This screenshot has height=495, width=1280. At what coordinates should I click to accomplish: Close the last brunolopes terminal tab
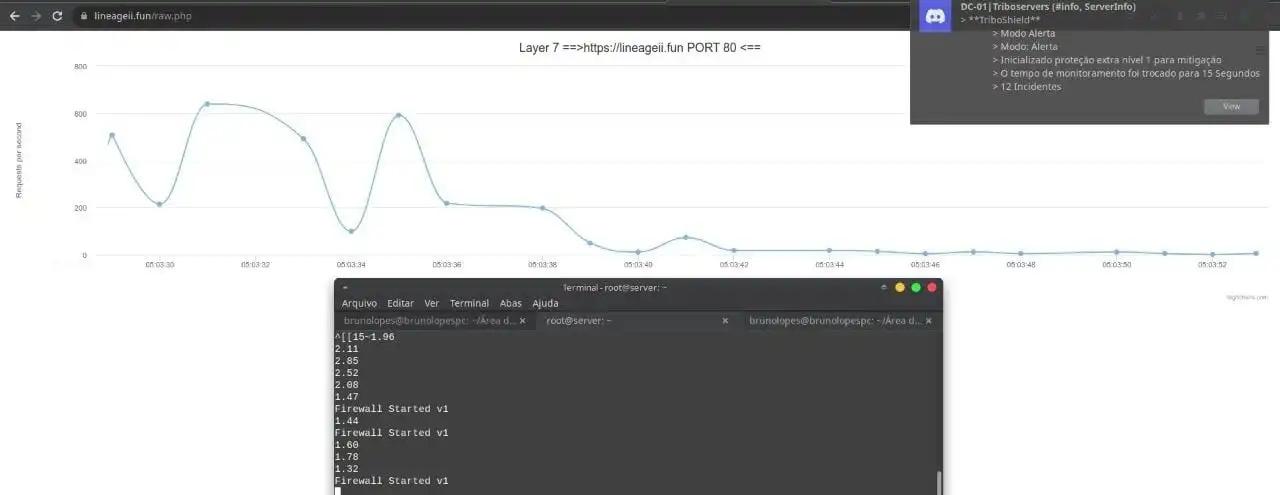928,321
